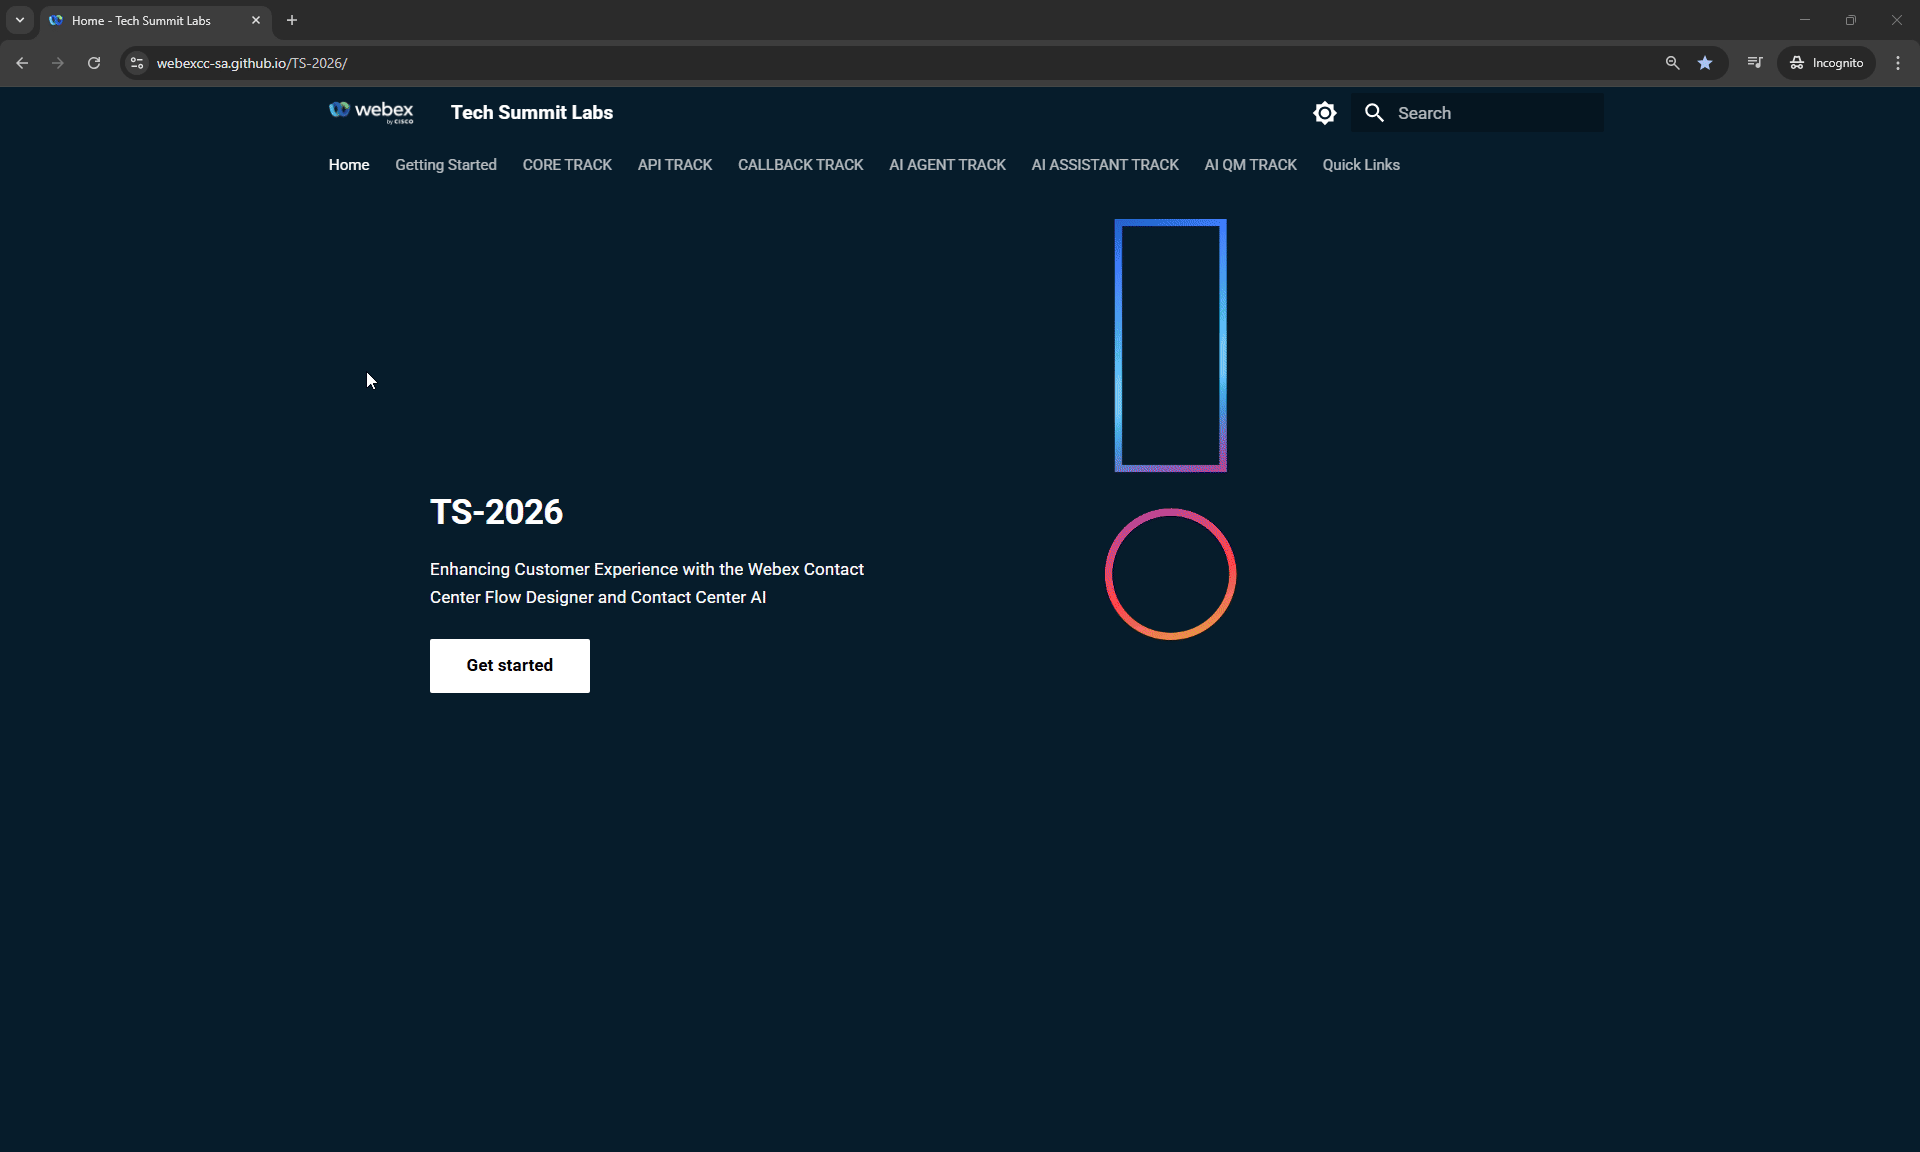Expand the tab search dropdown arrow
The height and width of the screenshot is (1152, 1920).
click(x=20, y=20)
